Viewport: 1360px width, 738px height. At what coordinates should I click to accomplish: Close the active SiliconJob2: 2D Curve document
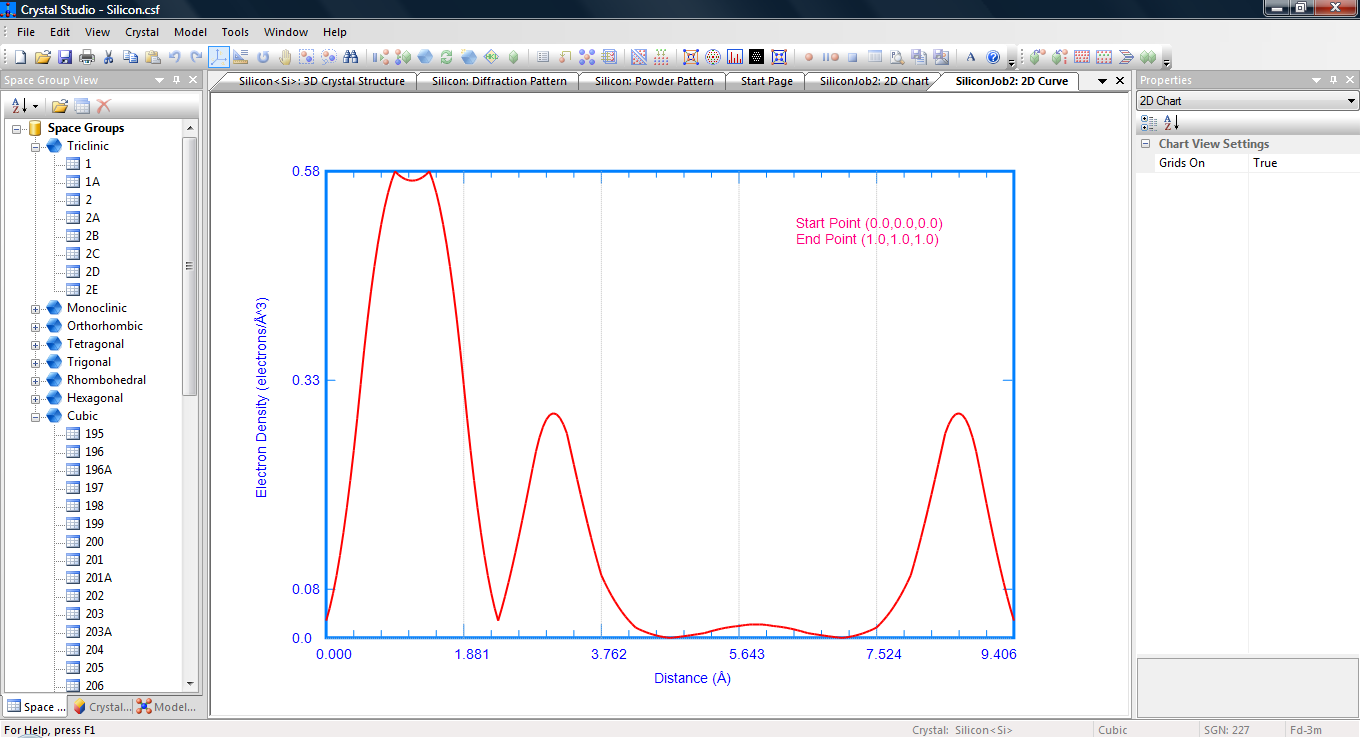point(1119,81)
